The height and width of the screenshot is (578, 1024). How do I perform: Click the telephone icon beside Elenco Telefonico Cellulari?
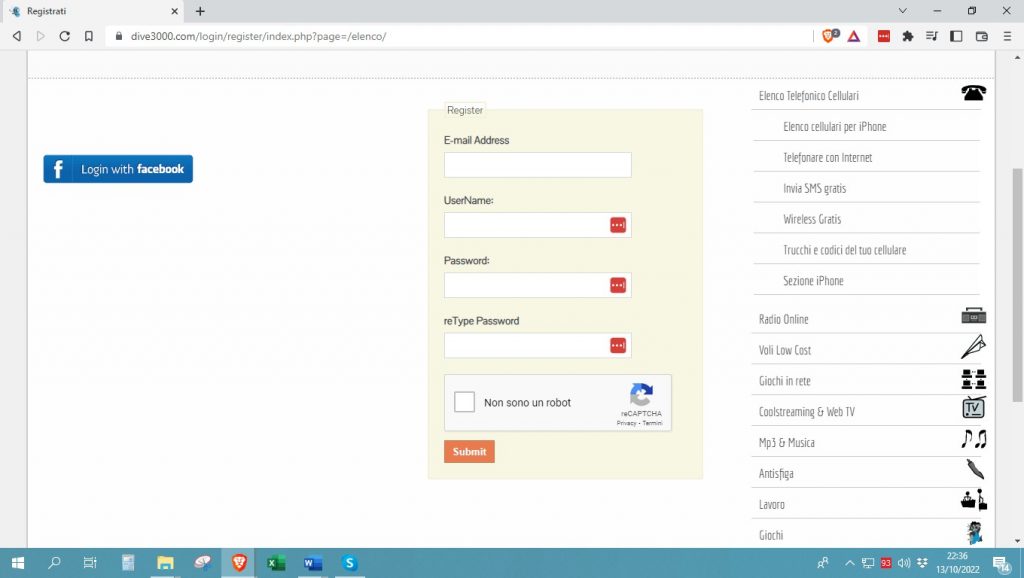tap(973, 93)
